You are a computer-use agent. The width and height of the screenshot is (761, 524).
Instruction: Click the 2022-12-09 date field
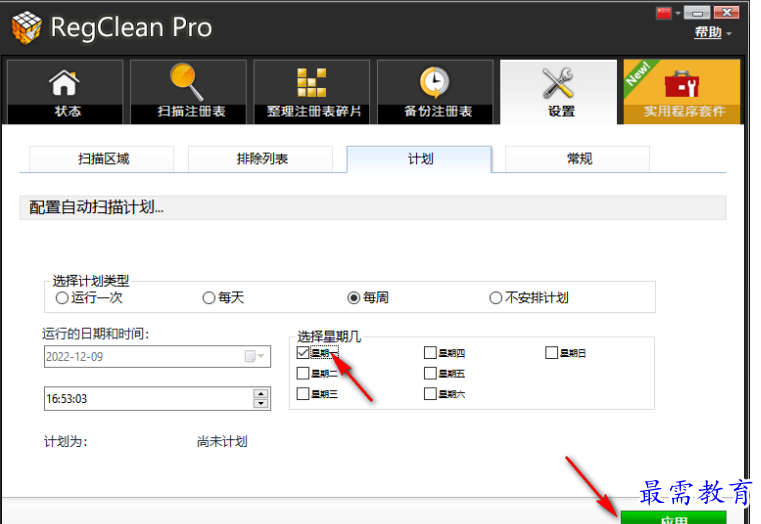click(157, 357)
